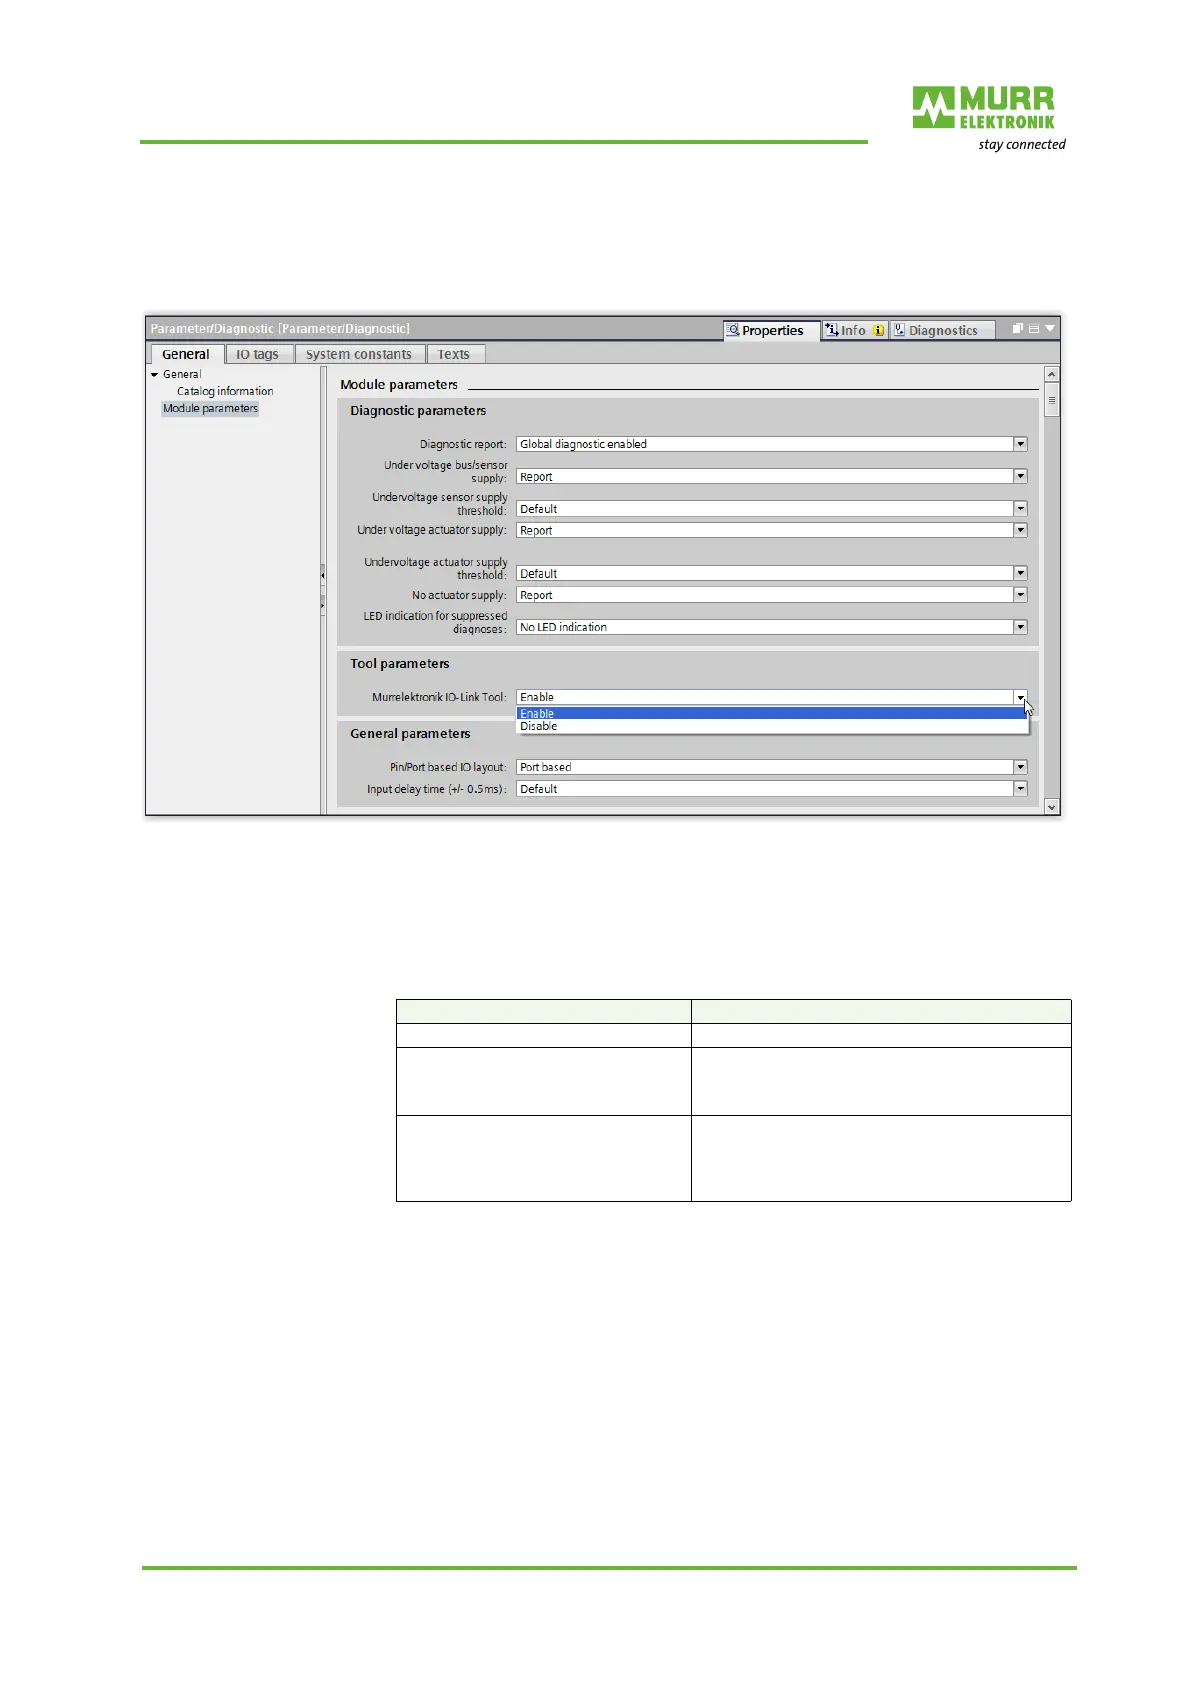Choose Disable in the open list
Screen dimensions: 1190x1684
[771, 726]
